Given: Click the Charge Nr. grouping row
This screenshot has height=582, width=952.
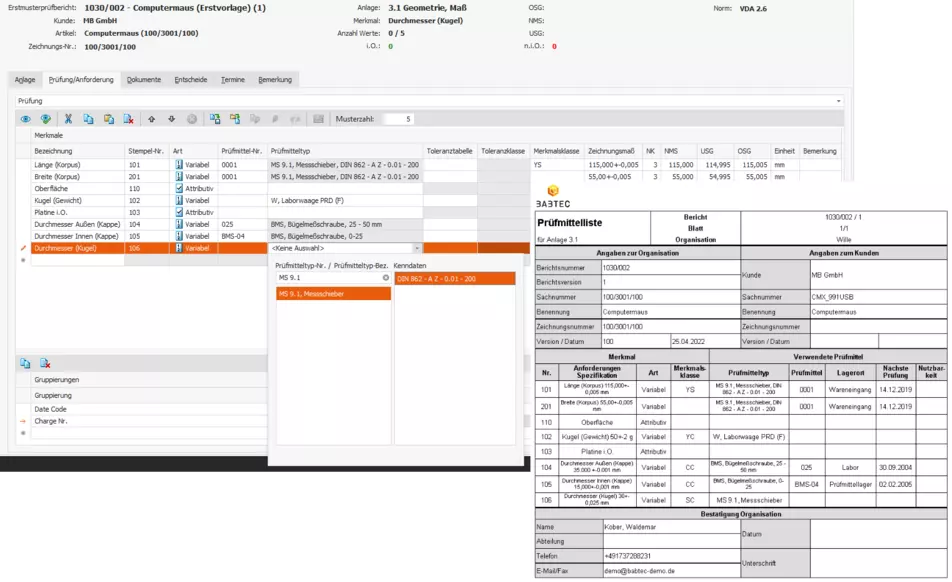Looking at the screenshot, I should coord(149,421).
